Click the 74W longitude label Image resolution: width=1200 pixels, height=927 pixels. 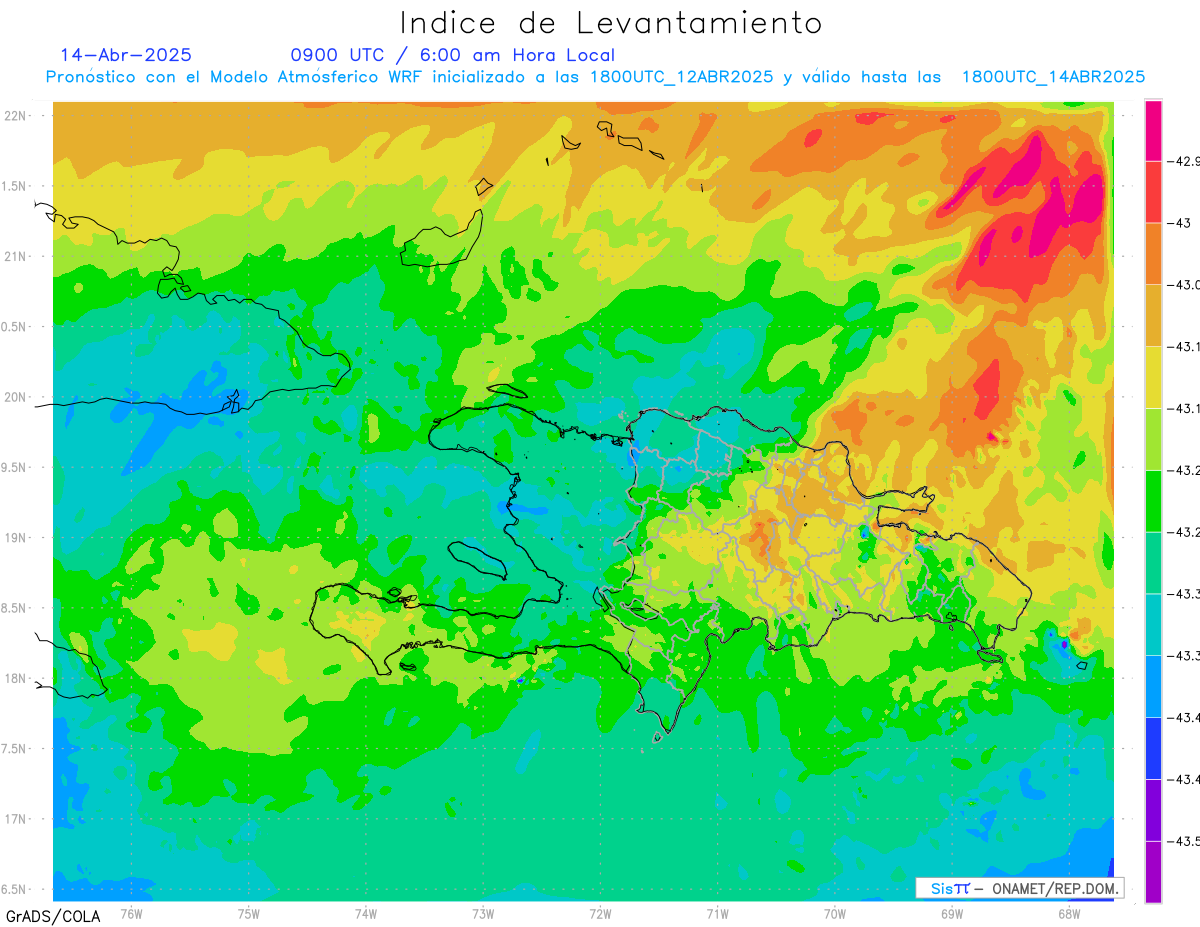(x=366, y=914)
